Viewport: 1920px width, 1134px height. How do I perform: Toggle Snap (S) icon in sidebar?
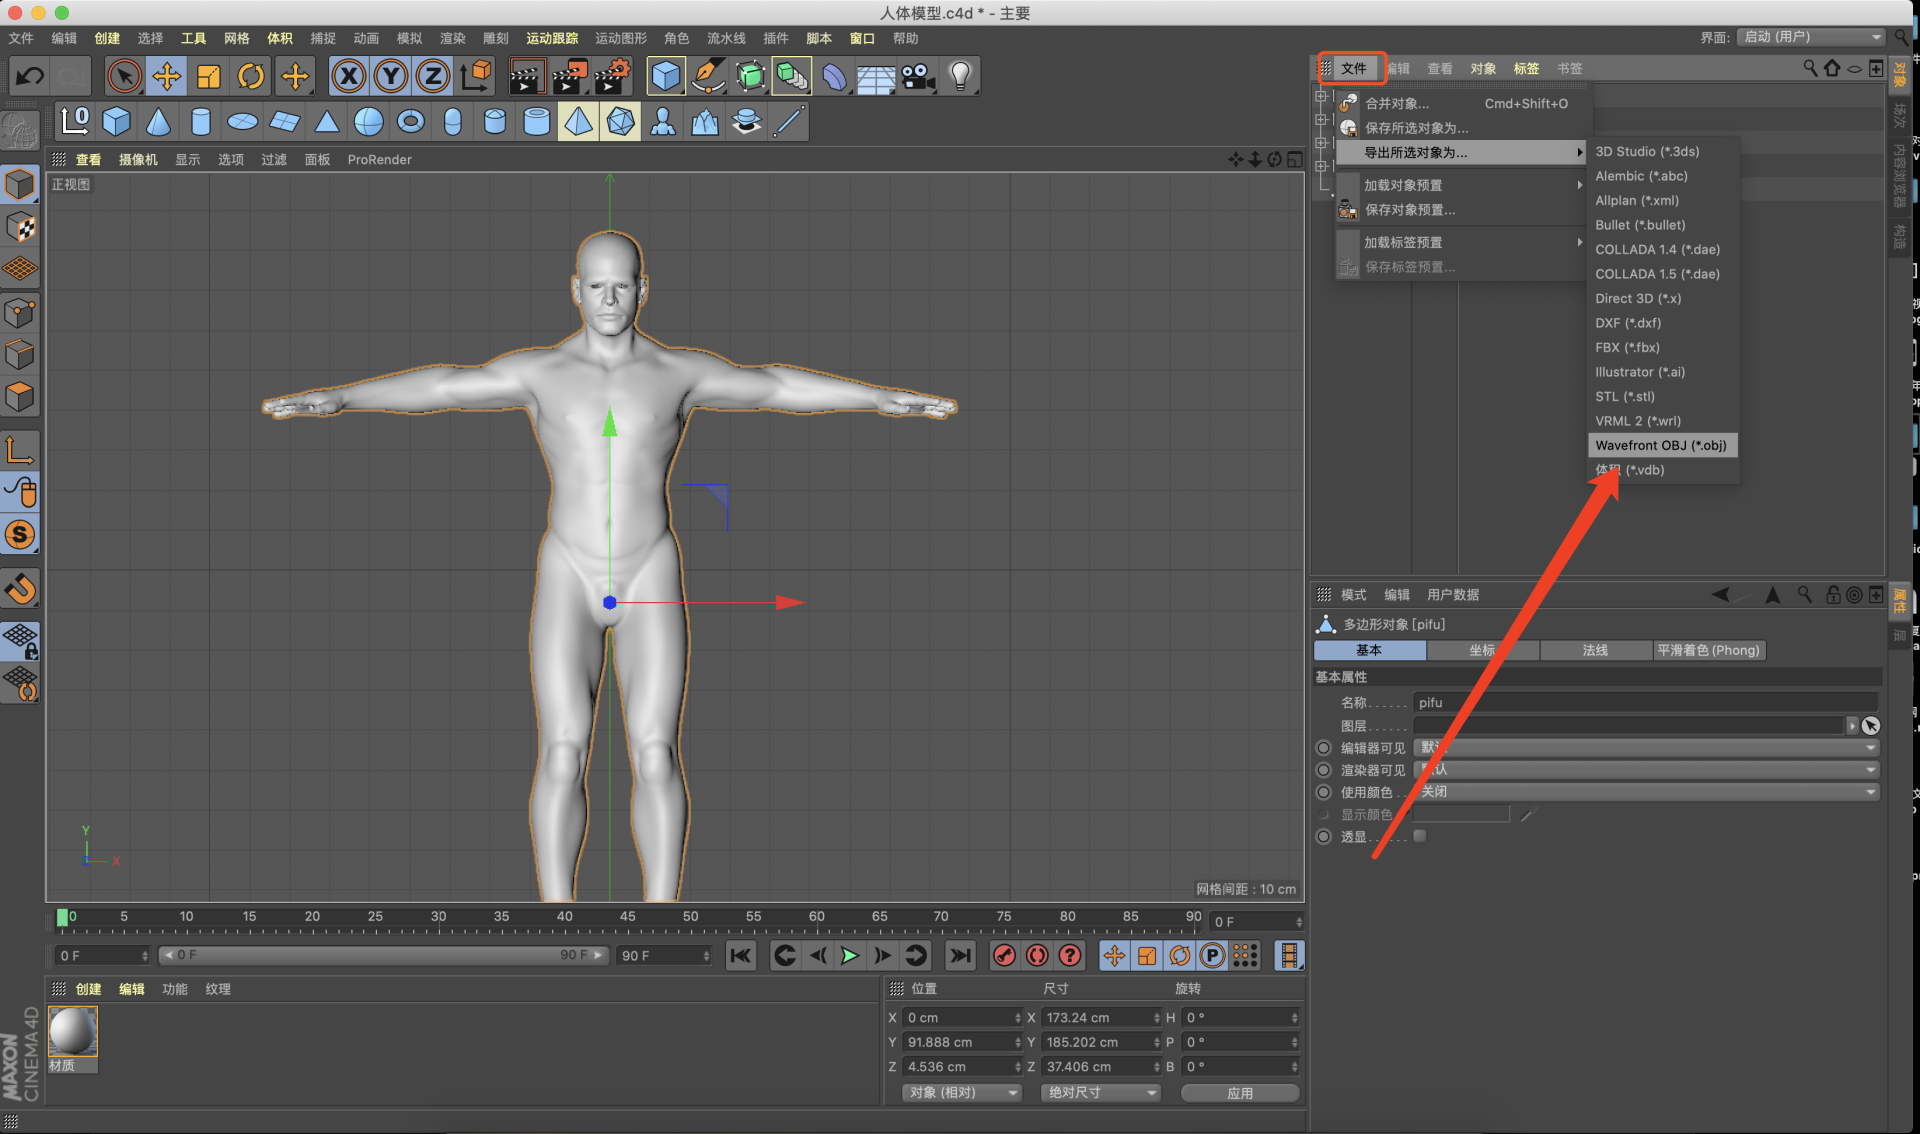pos(21,535)
